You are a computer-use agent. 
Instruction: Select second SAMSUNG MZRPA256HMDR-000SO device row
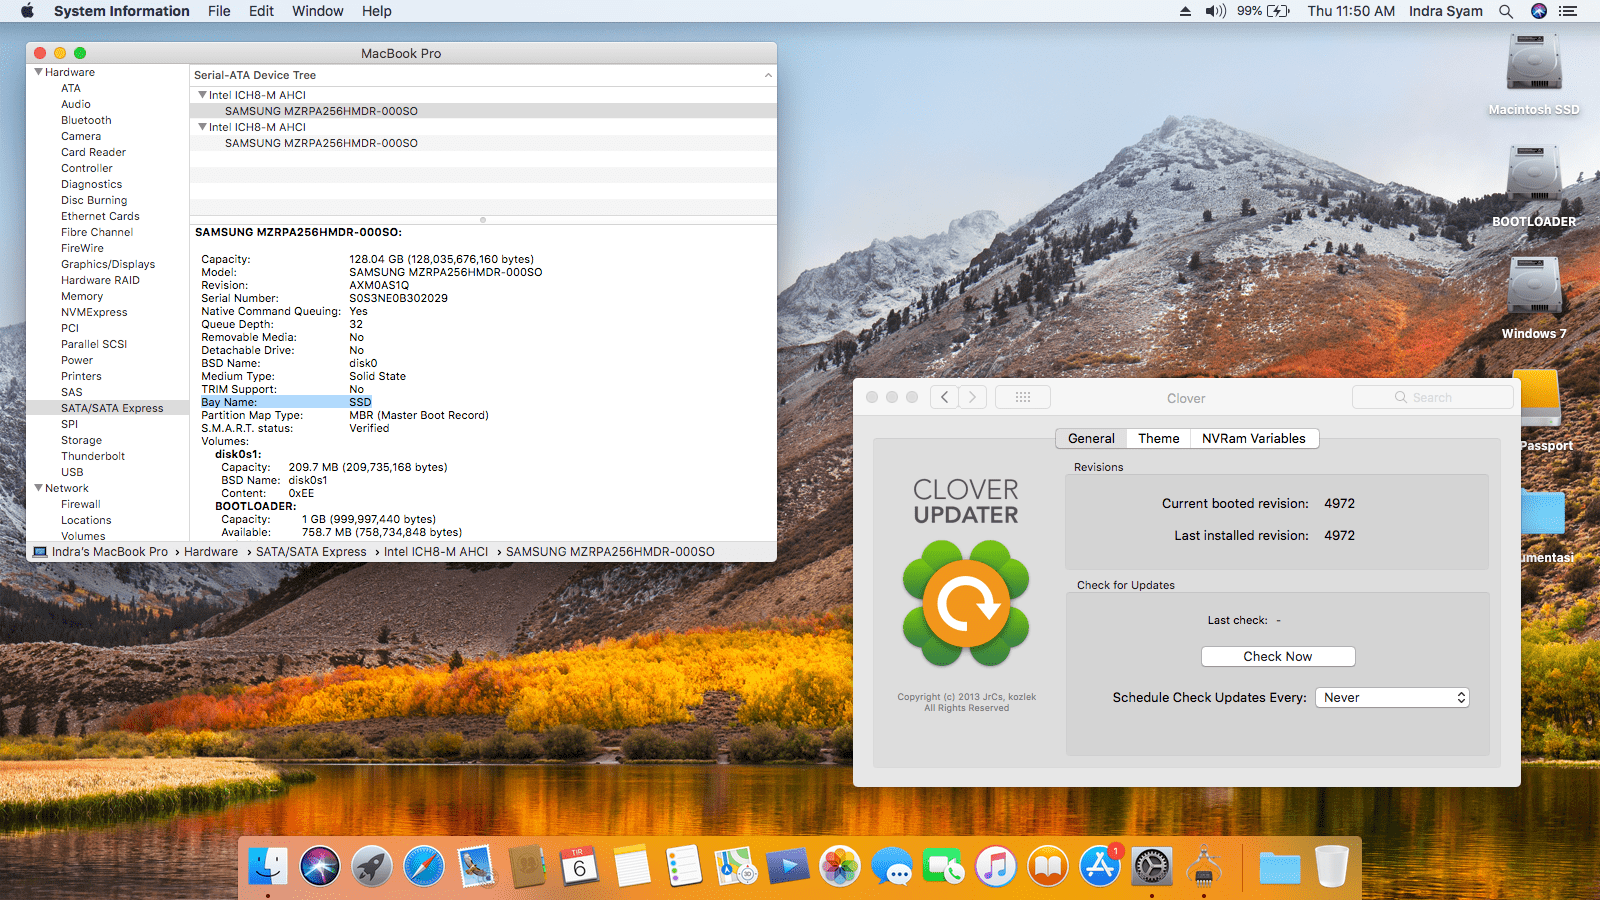click(x=483, y=143)
